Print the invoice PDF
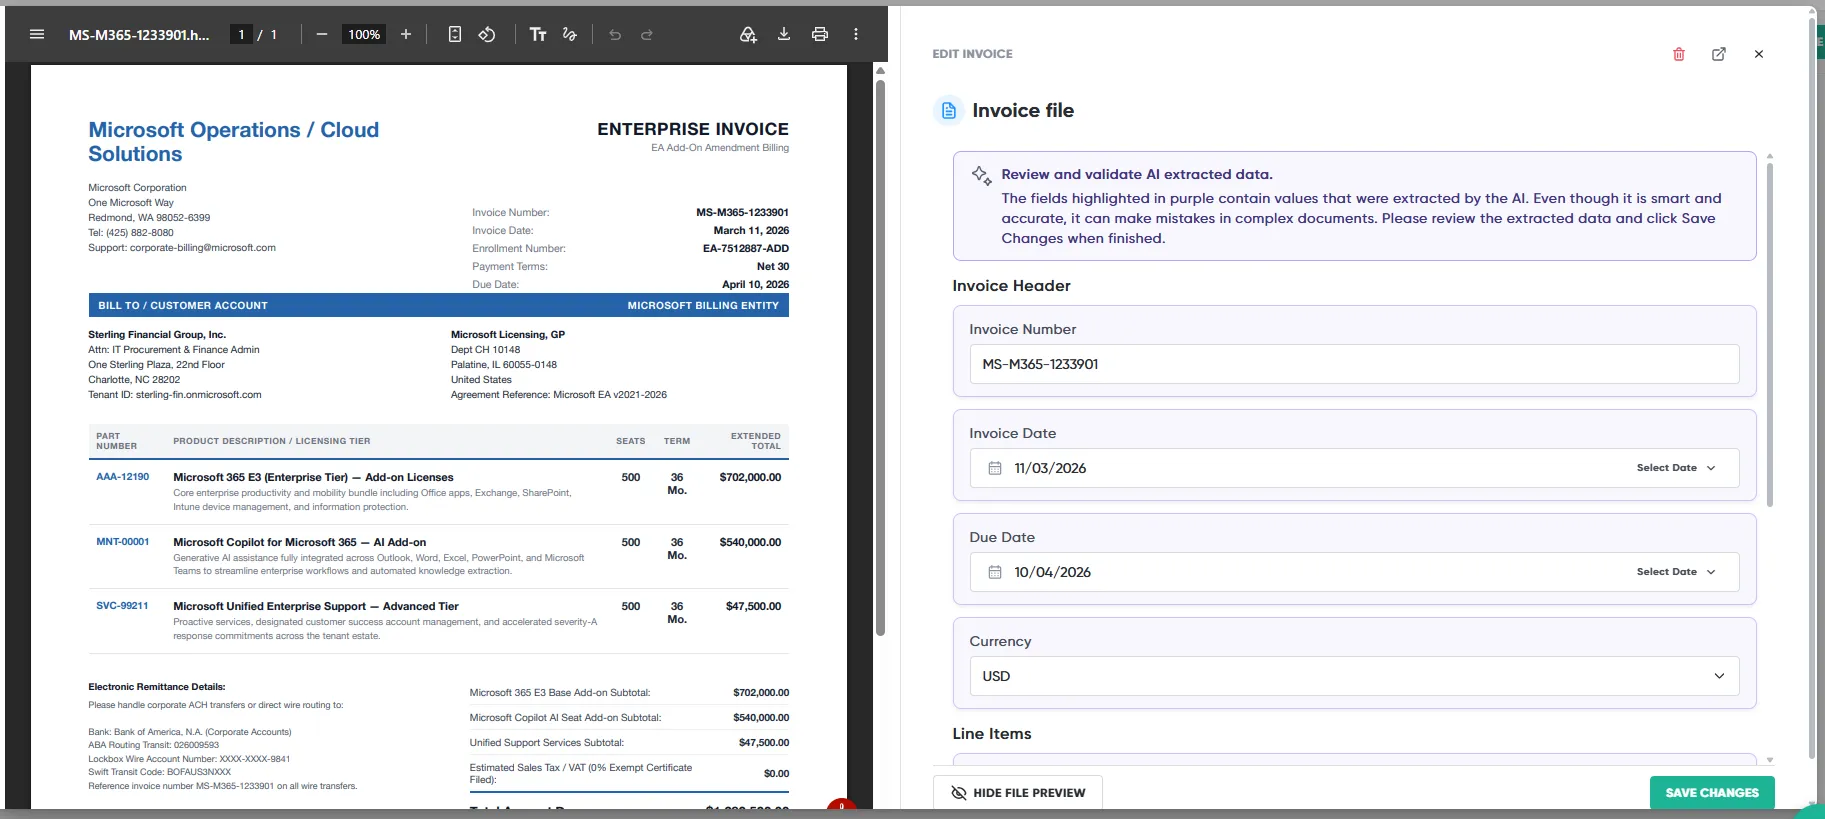 (x=820, y=34)
